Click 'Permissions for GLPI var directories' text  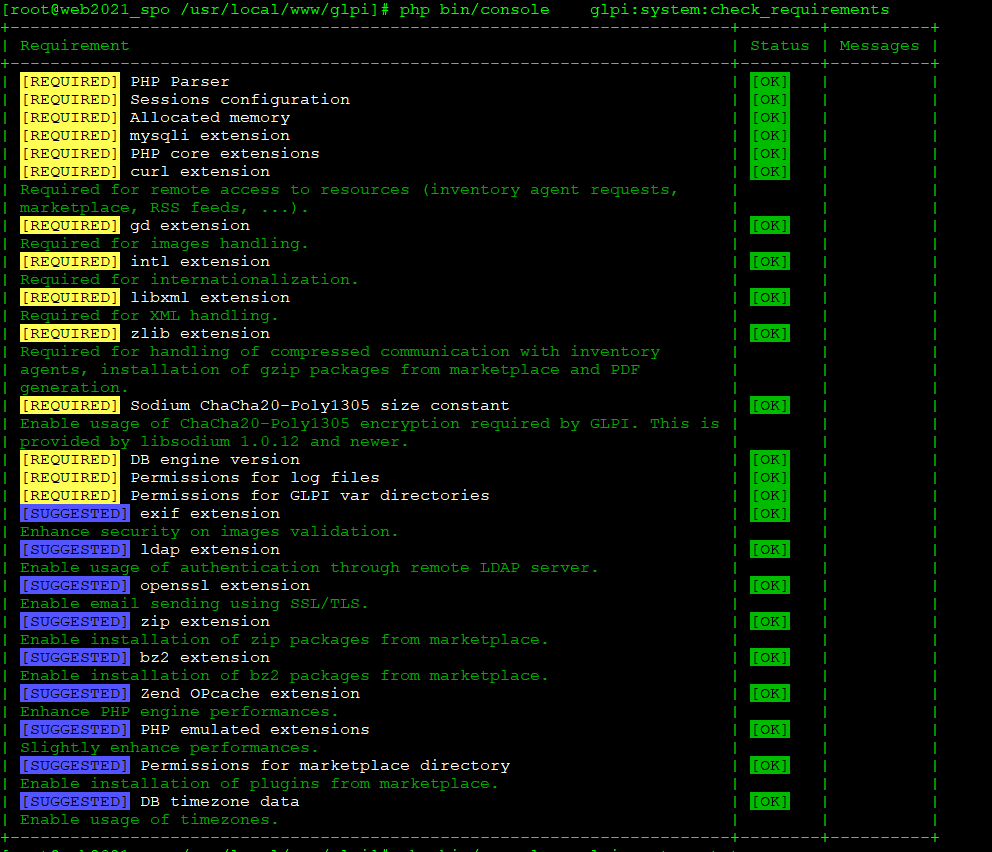pyautogui.click(x=310, y=495)
